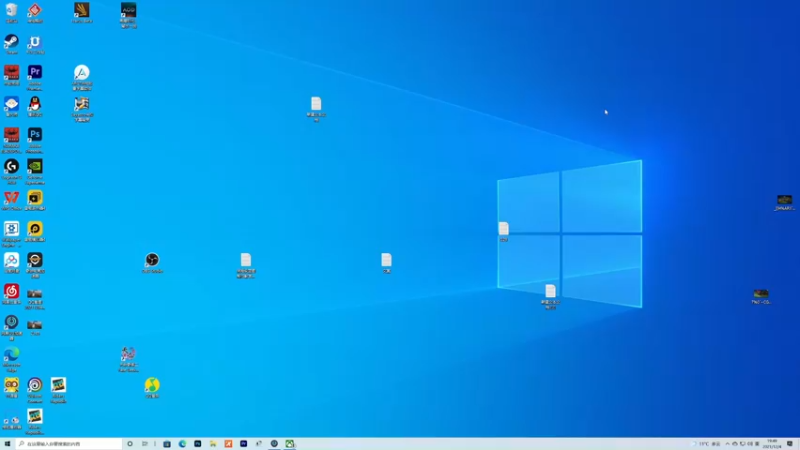The image size is (800, 450).
Task: Open OBS Studio desktop shortcut
Action: pyautogui.click(x=152, y=263)
